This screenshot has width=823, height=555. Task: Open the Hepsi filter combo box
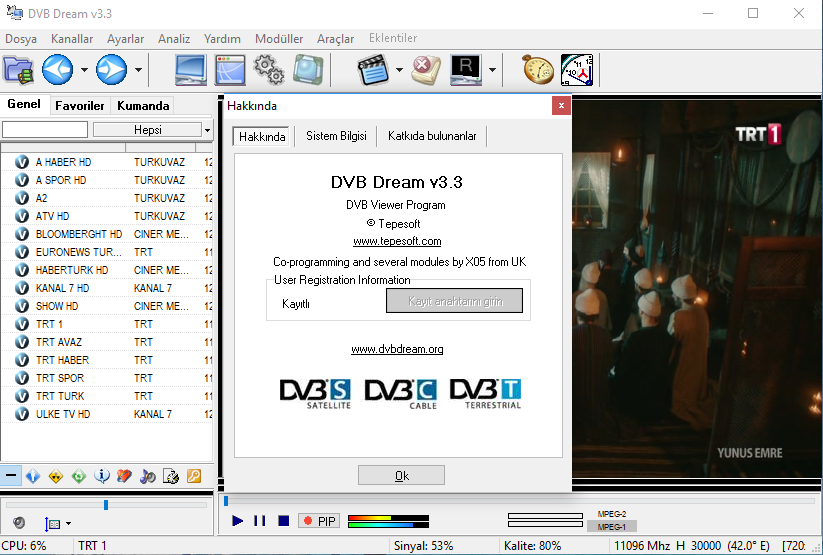tap(152, 130)
